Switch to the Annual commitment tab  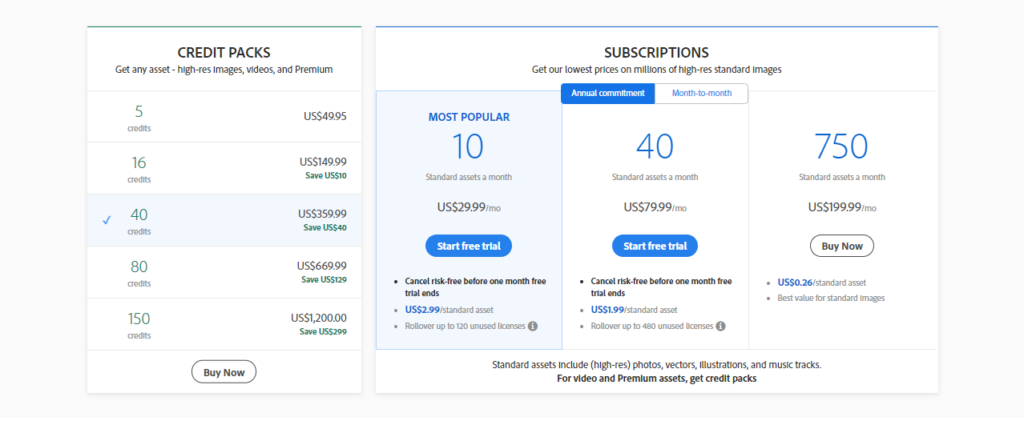tap(608, 94)
